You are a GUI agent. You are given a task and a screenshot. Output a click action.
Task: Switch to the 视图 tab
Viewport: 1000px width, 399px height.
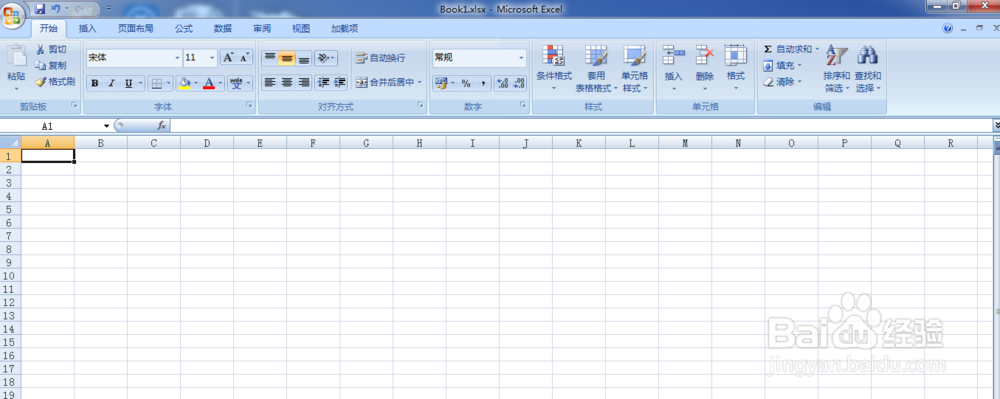301,29
